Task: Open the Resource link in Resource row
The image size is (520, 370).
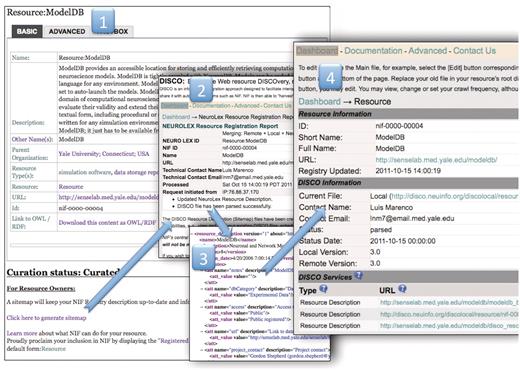Action: 71,187
